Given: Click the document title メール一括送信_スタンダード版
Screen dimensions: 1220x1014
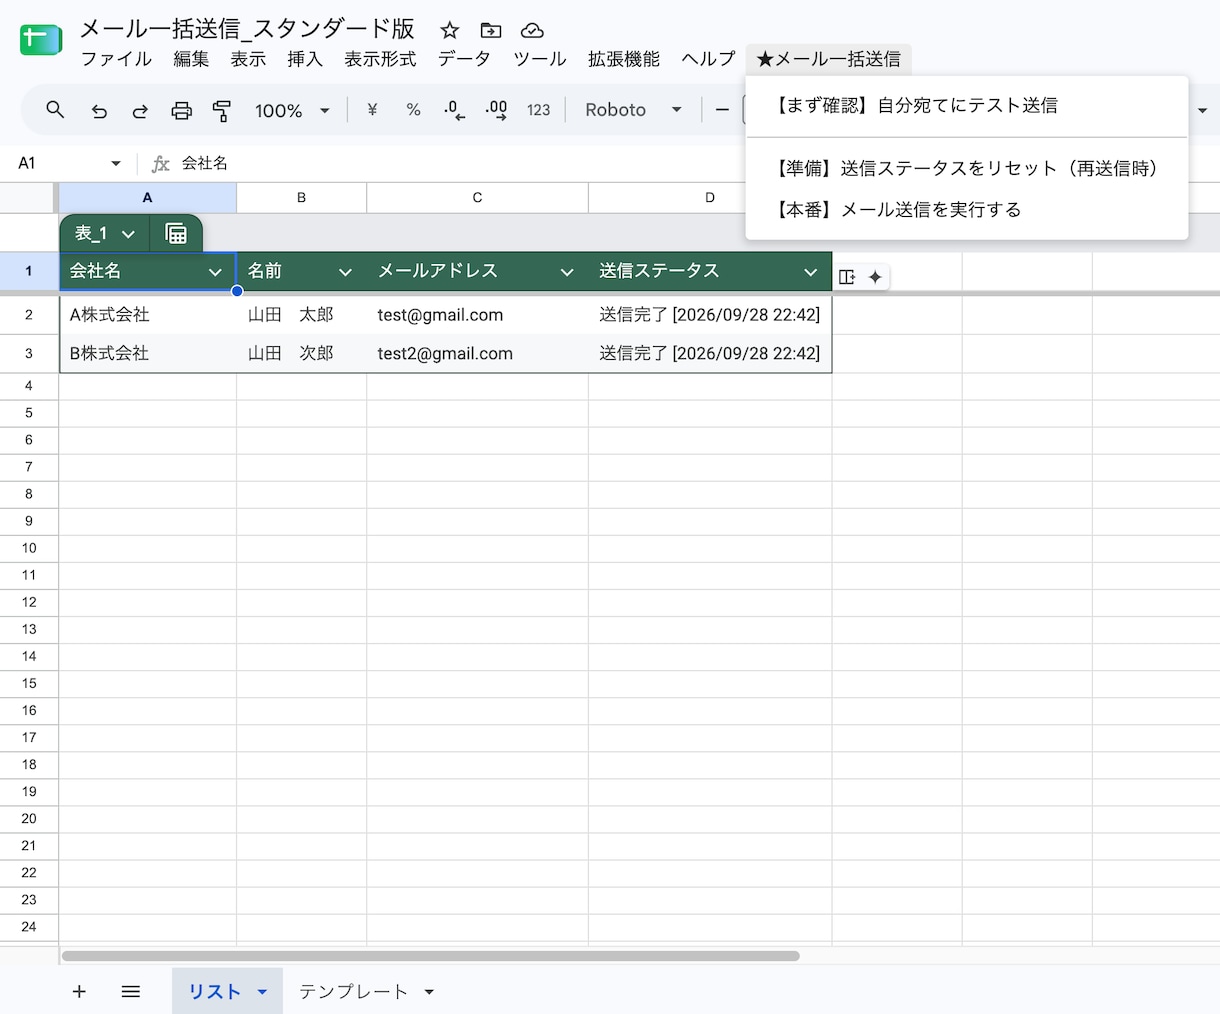Looking at the screenshot, I should pyautogui.click(x=248, y=29).
